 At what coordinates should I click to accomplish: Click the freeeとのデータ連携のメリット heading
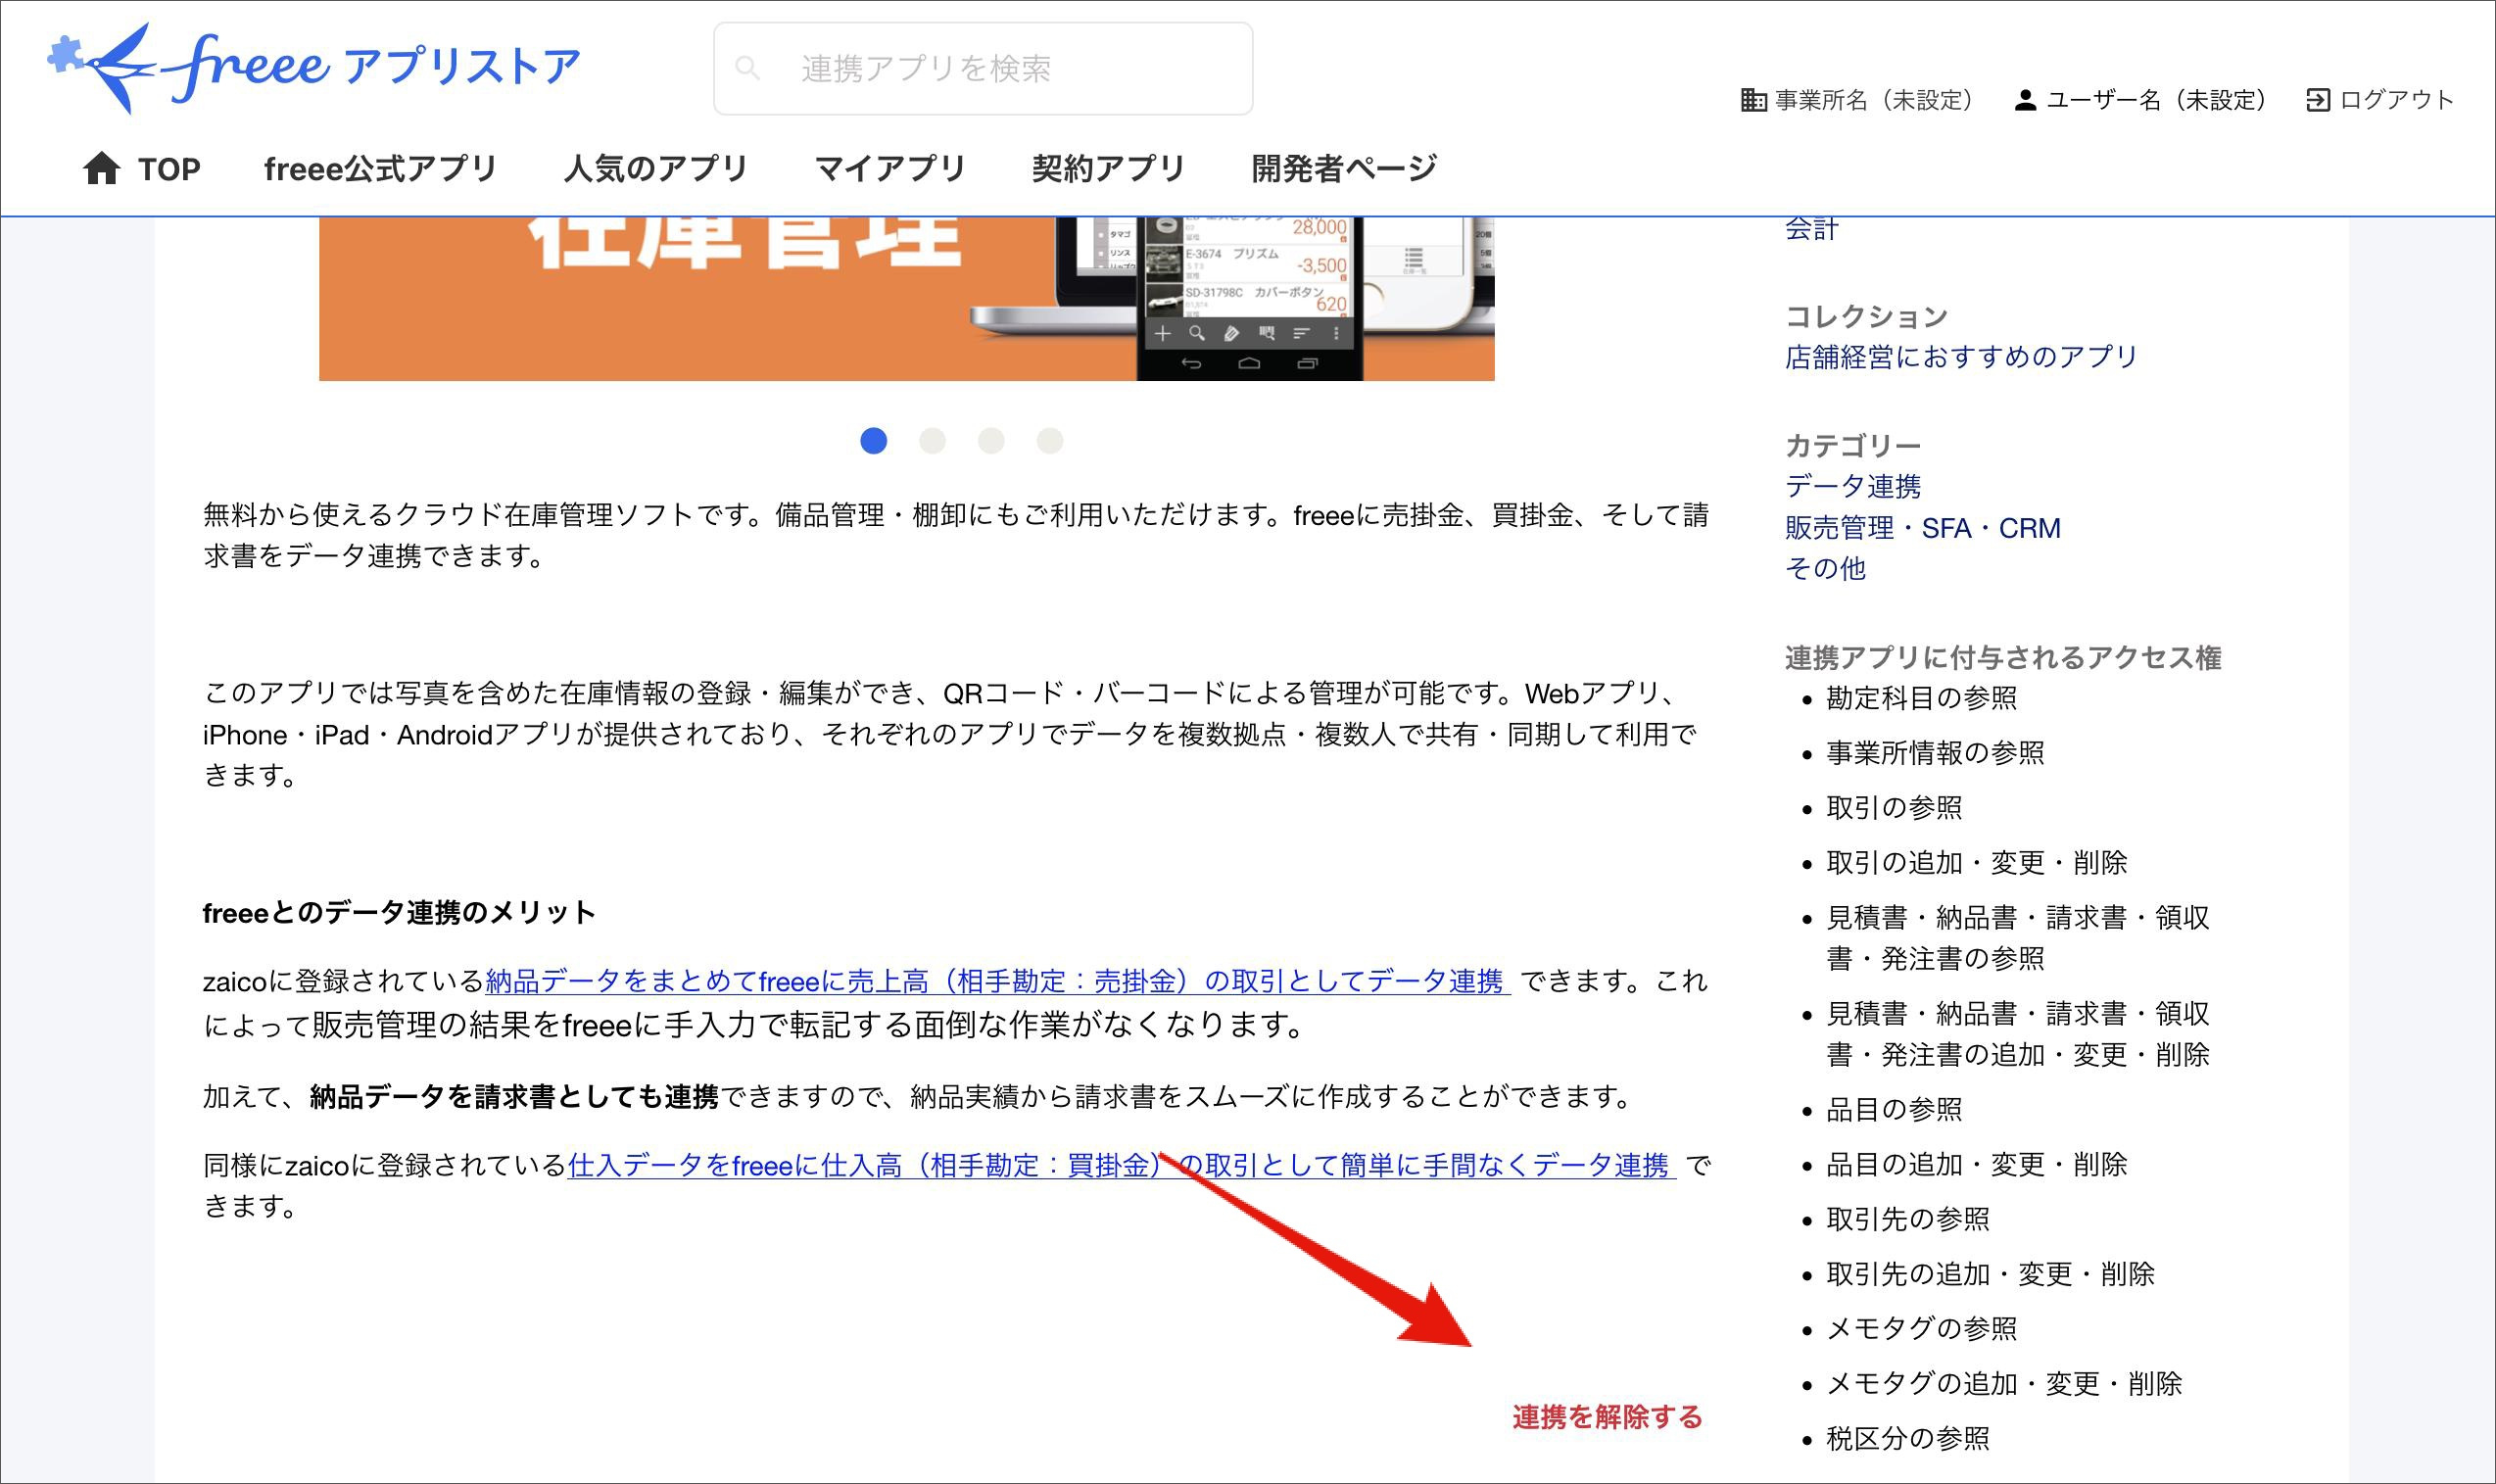[399, 913]
